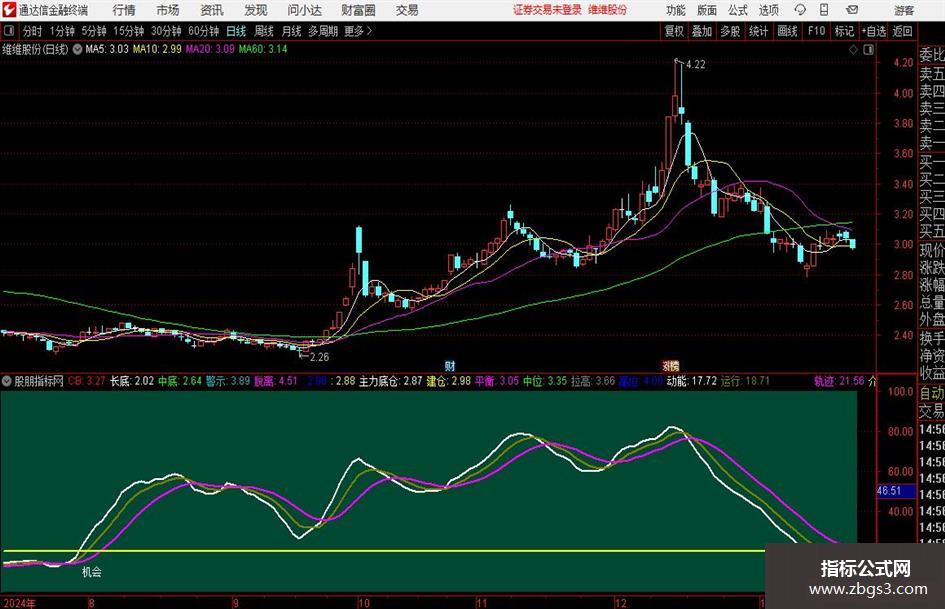Select the 日线 daily period tab

[x=236, y=31]
